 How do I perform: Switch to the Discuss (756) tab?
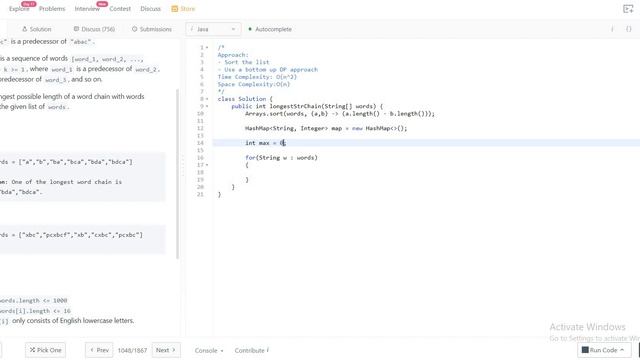(94, 29)
